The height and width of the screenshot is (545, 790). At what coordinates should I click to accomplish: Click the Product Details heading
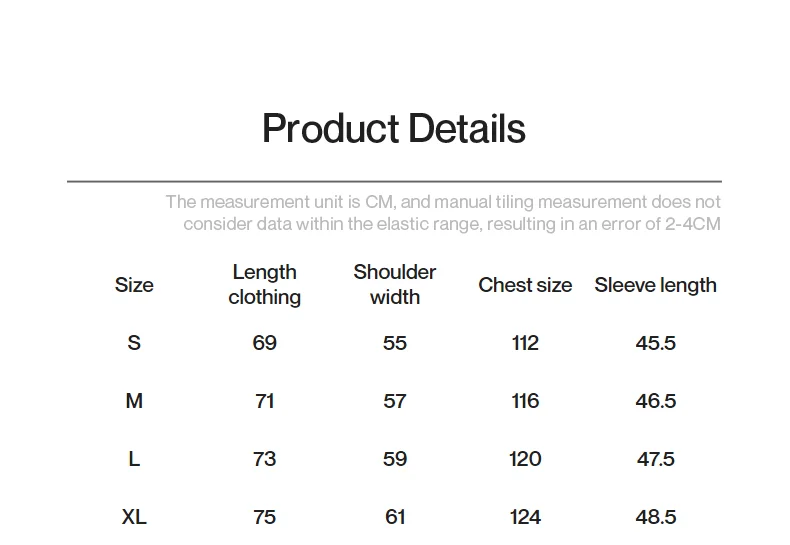coord(394,128)
